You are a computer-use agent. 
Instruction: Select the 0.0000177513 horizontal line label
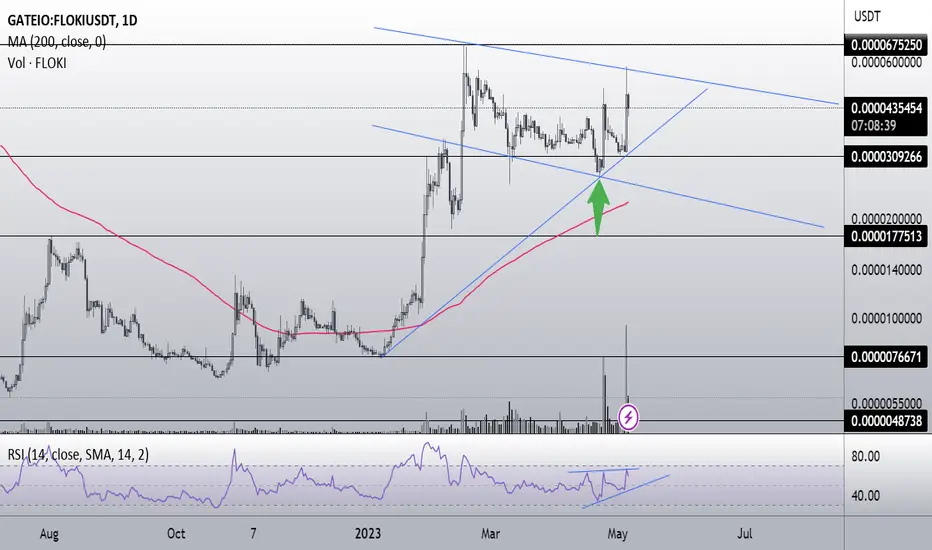coord(886,236)
